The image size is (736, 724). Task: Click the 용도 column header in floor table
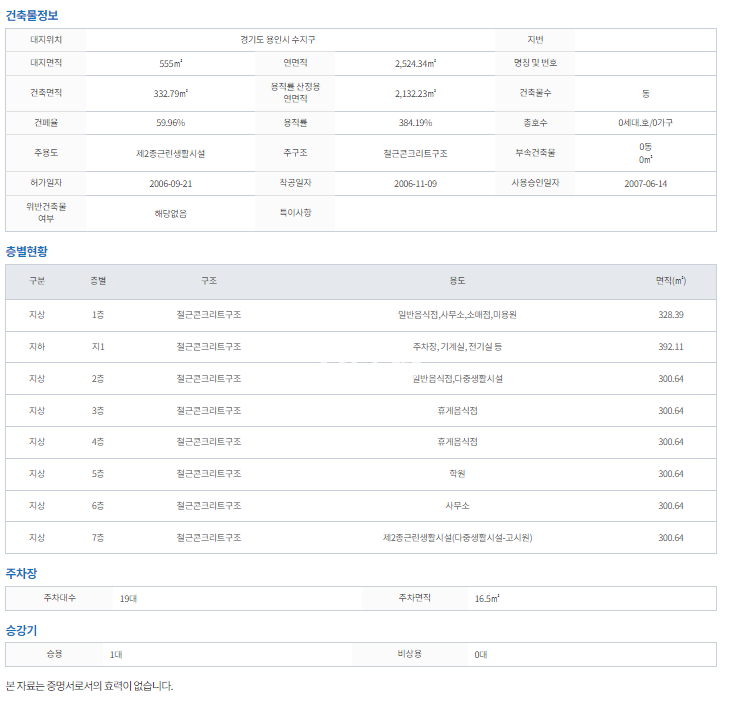point(456,282)
